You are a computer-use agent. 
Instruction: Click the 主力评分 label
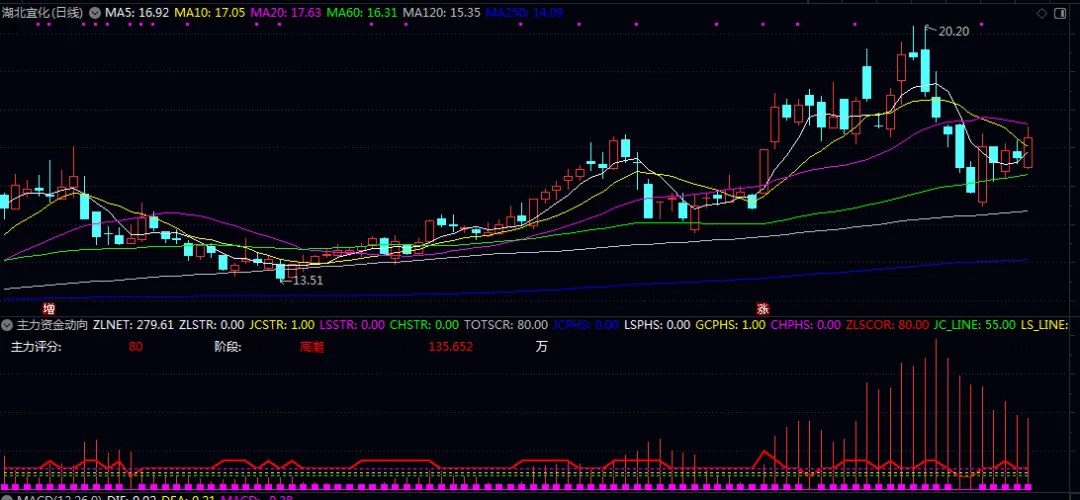[x=36, y=346]
